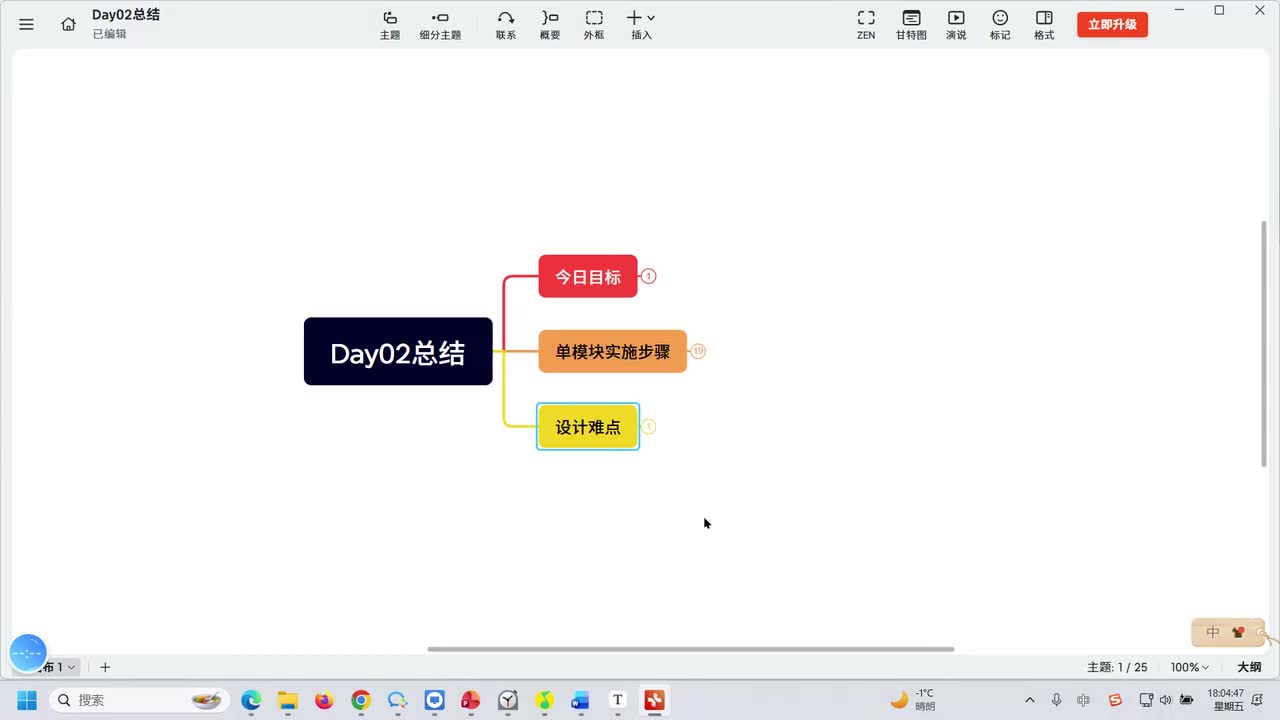This screenshot has width=1280, height=720.
Task: Open the blue magnifier refresh taskbar app
Action: click(398, 700)
